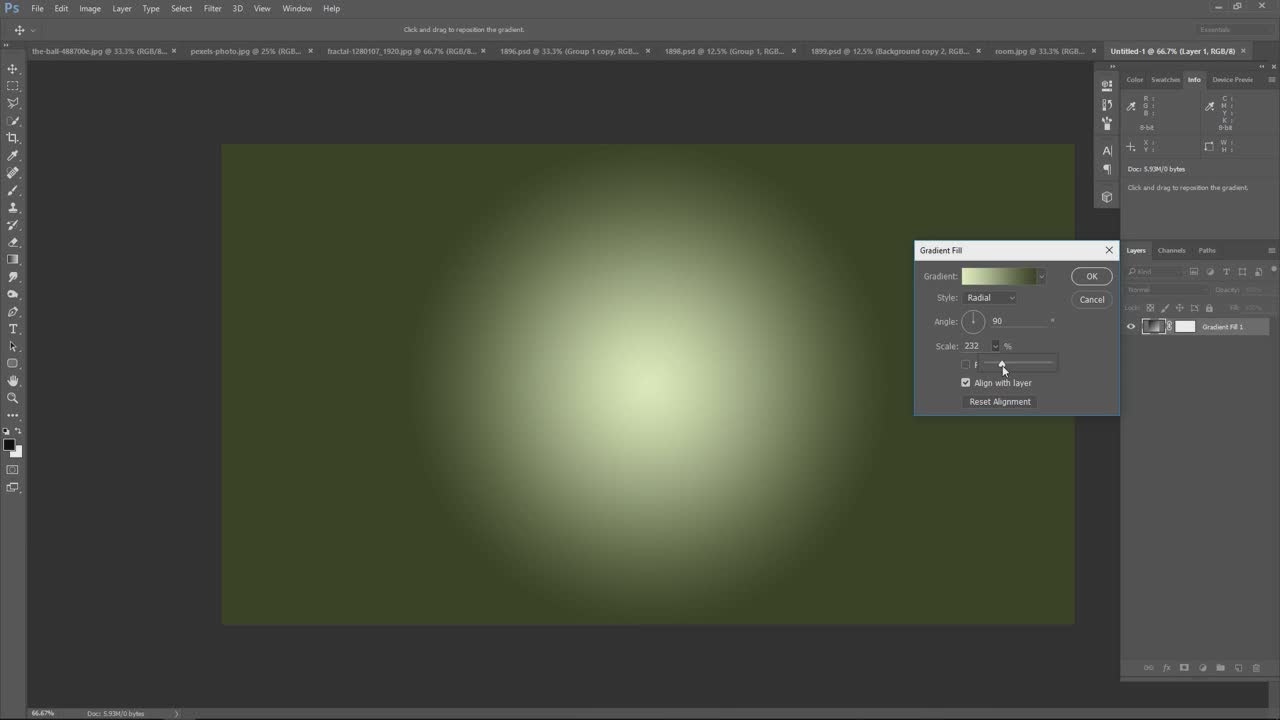
Task: Select the Hand tool
Action: pyautogui.click(x=13, y=381)
